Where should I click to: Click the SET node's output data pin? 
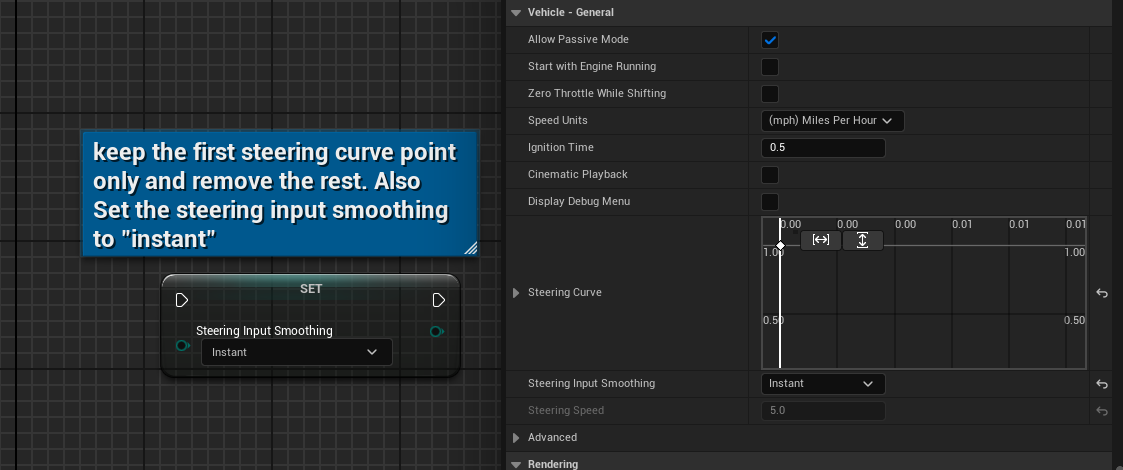(x=436, y=331)
